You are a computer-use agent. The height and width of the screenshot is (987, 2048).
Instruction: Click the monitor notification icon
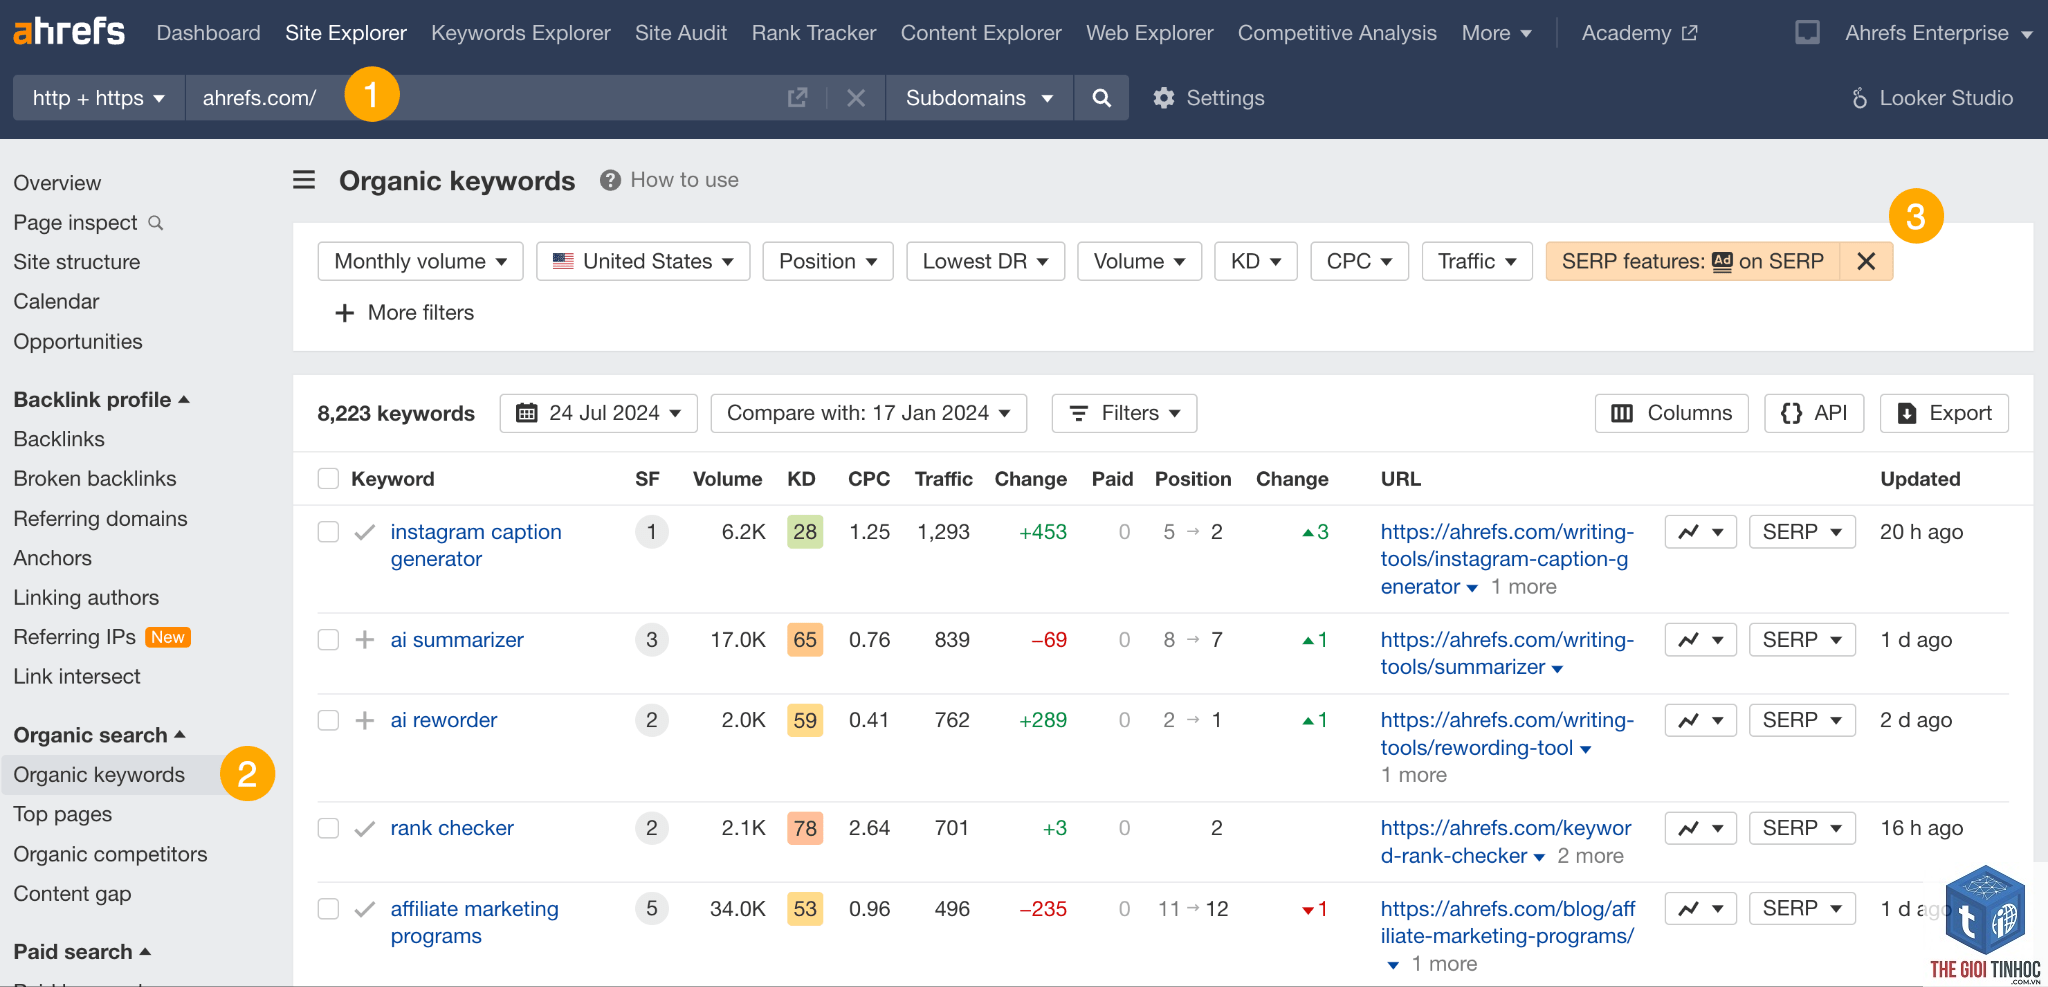click(1807, 33)
